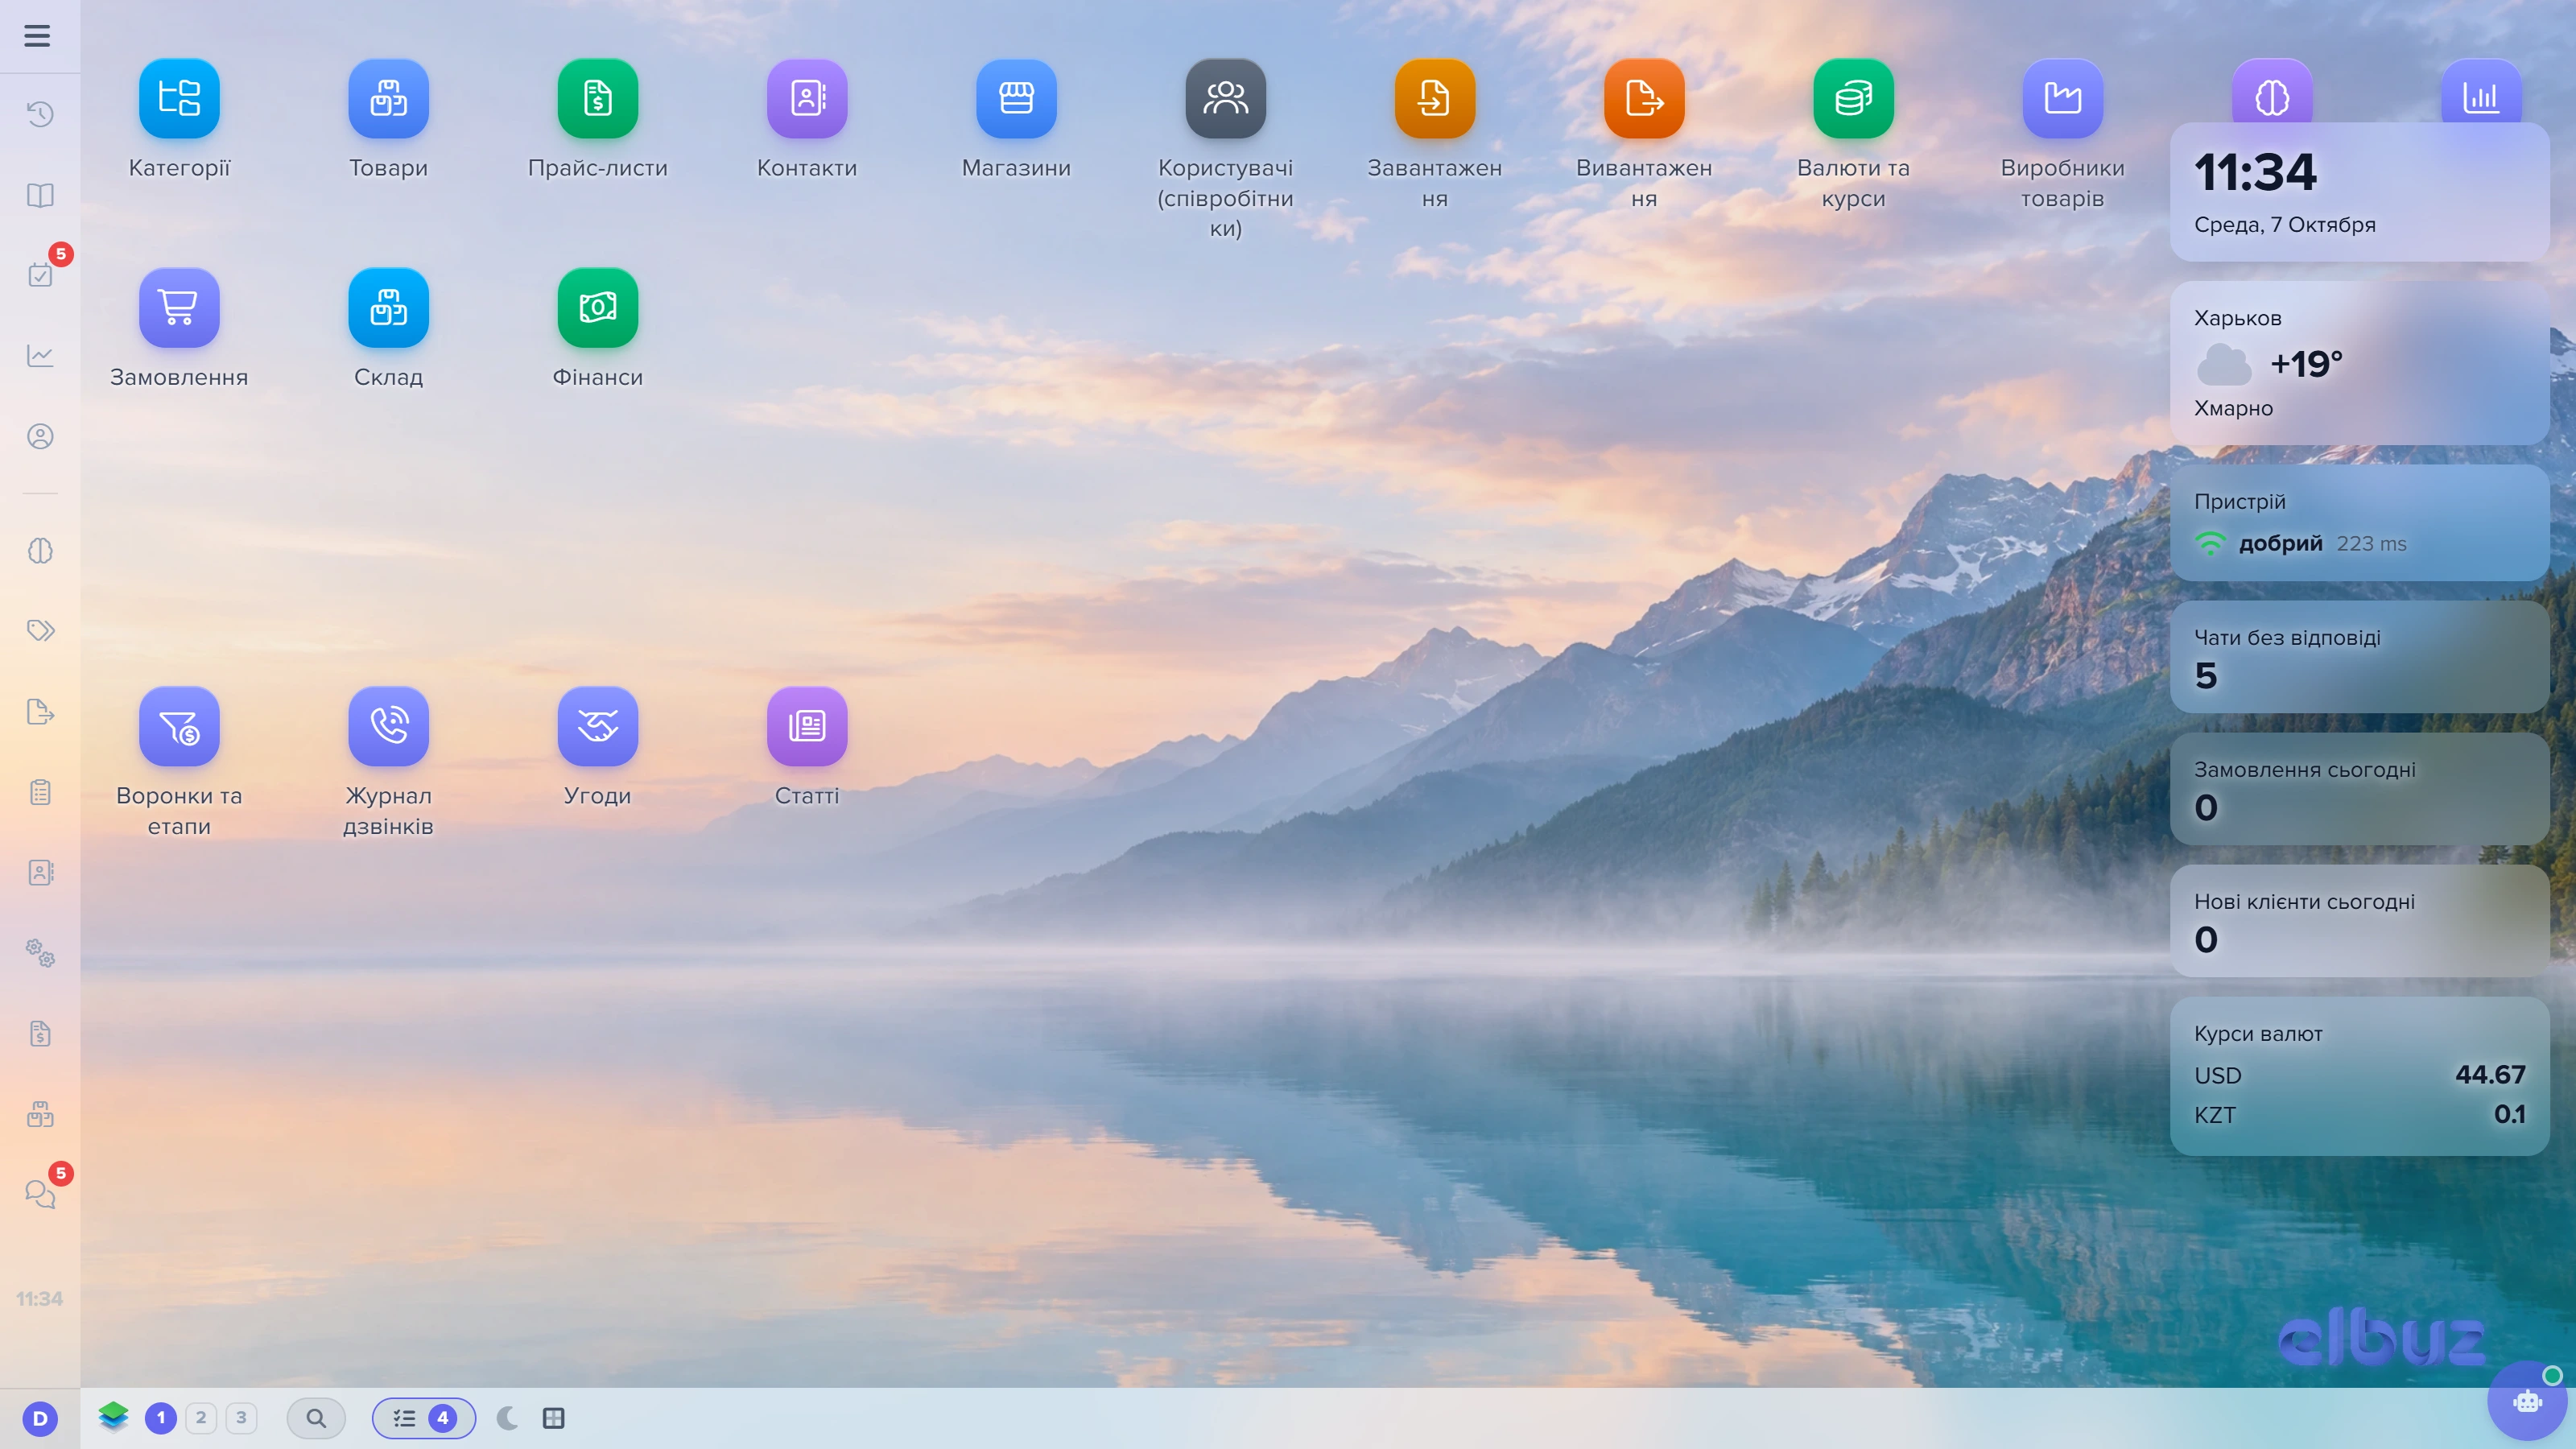Click the D user avatar
Image resolution: width=2576 pixels, height=1449 pixels.
click(40, 1418)
